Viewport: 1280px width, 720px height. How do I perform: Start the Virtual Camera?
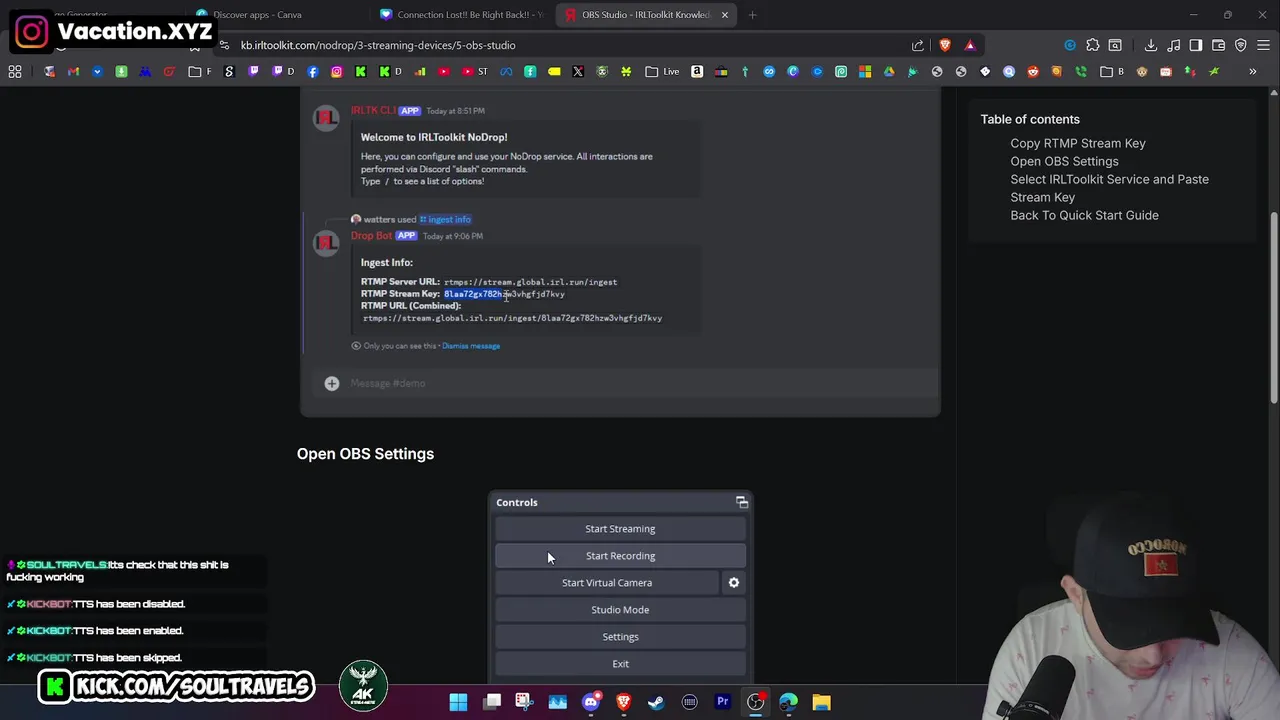click(606, 583)
